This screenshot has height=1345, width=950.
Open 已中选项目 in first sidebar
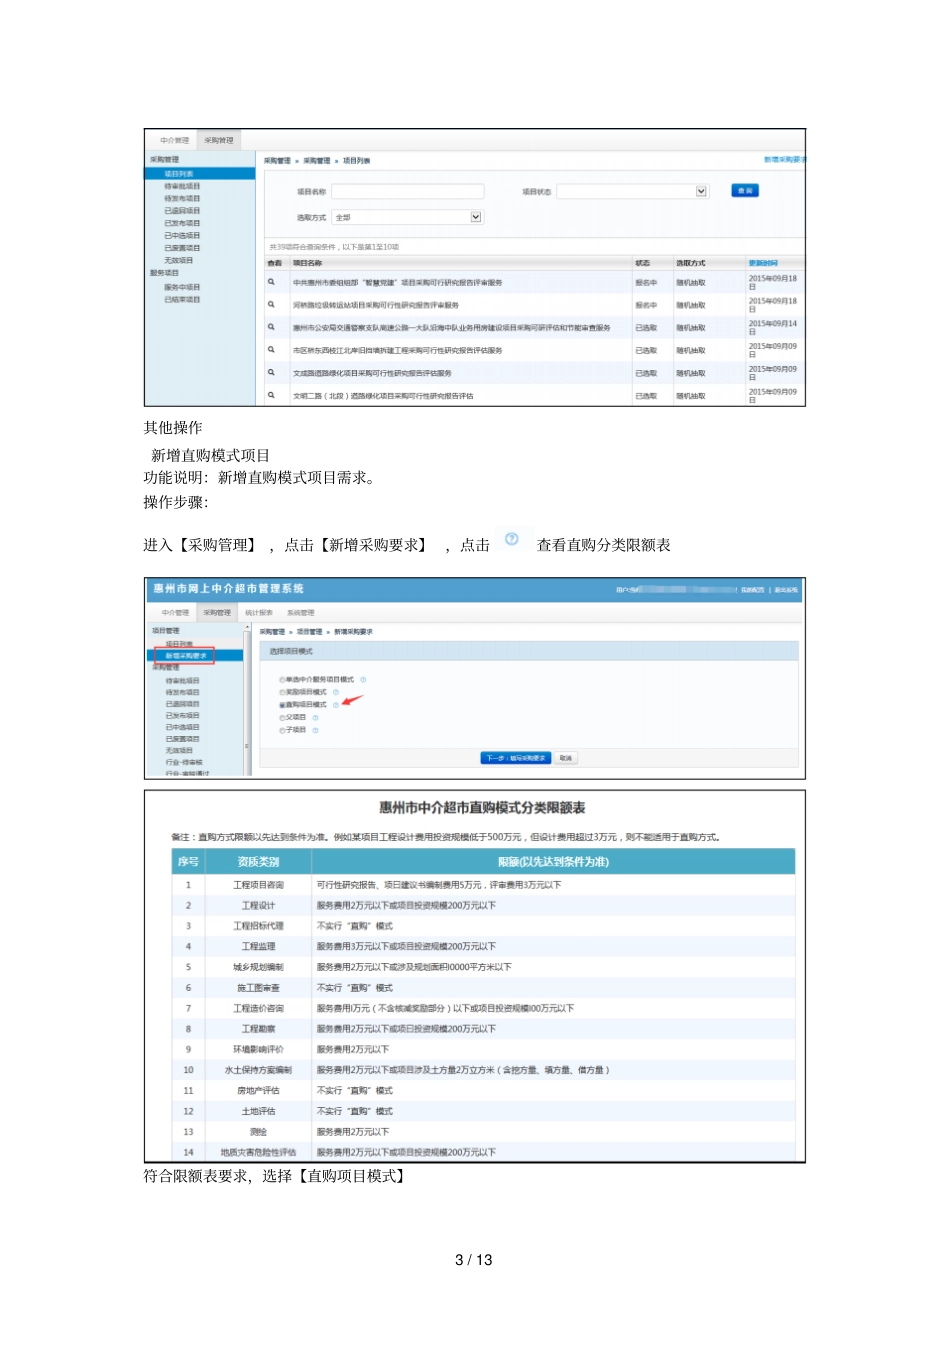182,235
